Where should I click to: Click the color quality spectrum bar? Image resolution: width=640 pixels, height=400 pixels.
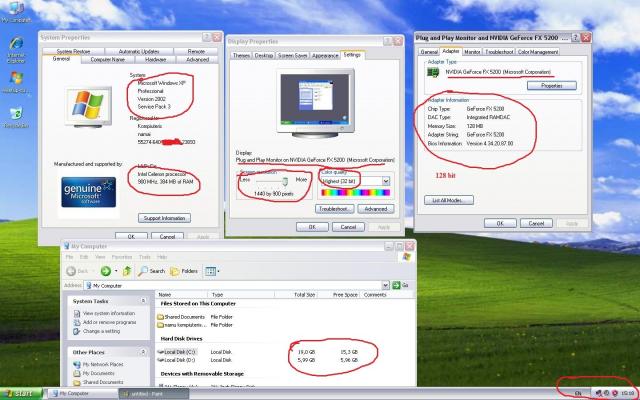click(x=356, y=192)
